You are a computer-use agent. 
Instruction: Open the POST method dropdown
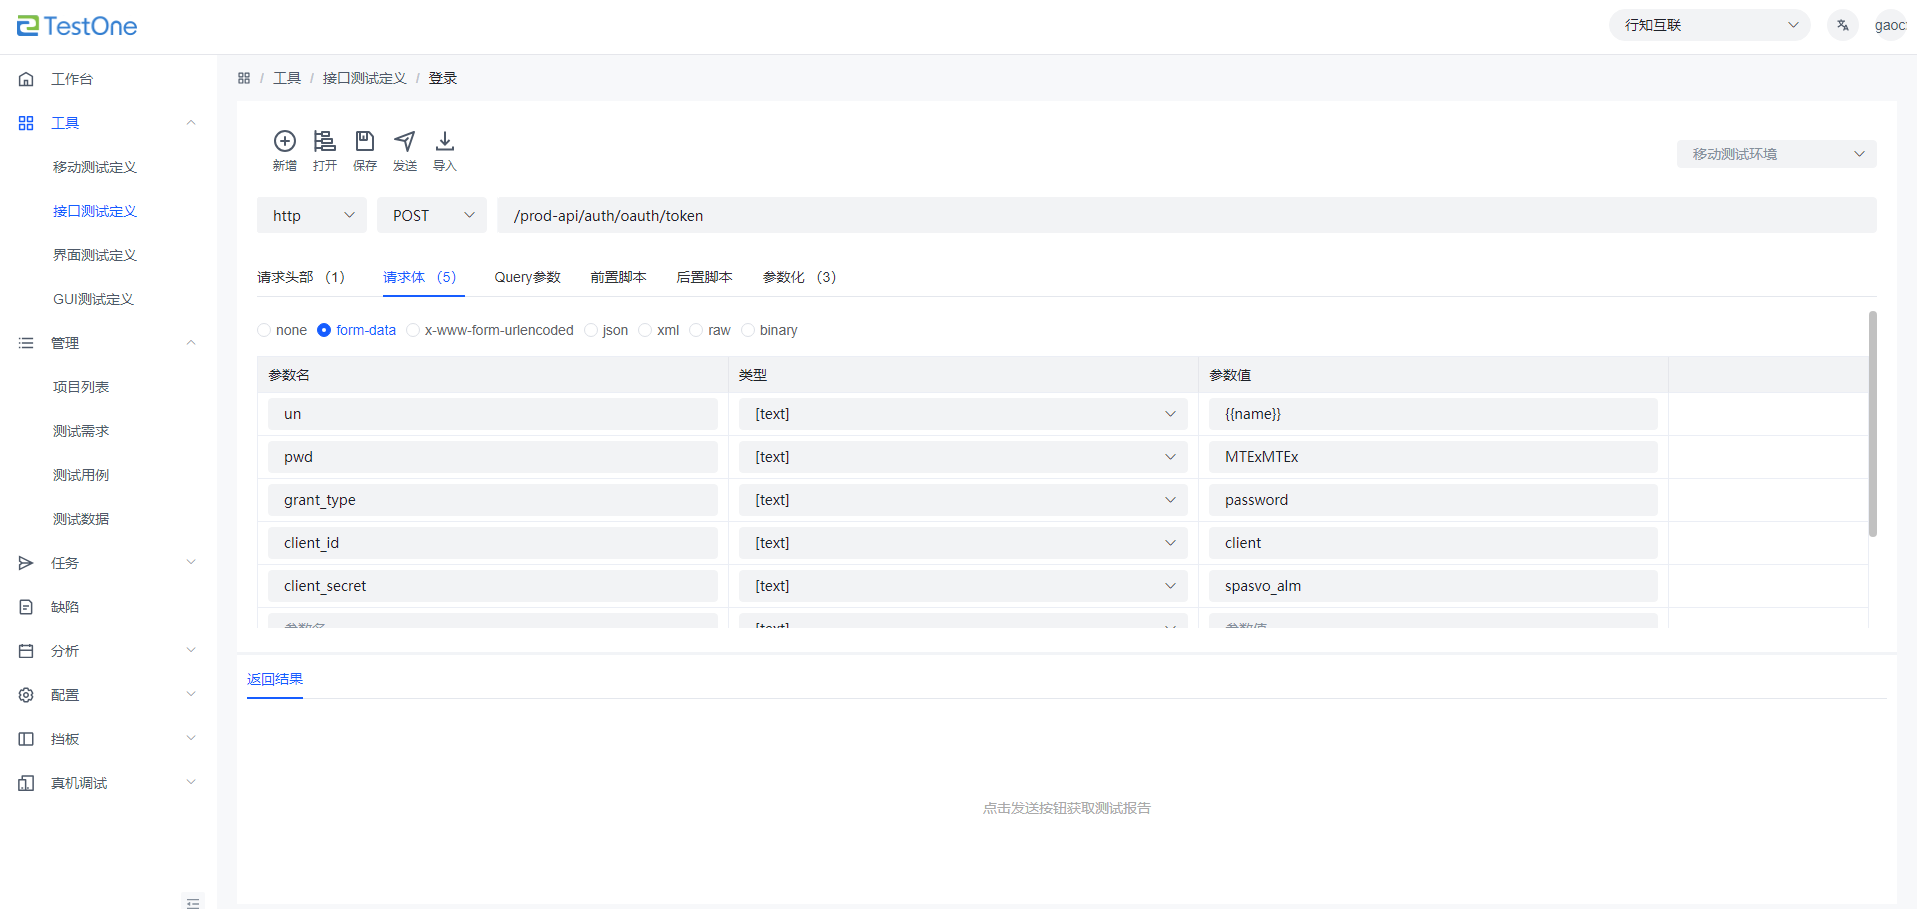432,215
